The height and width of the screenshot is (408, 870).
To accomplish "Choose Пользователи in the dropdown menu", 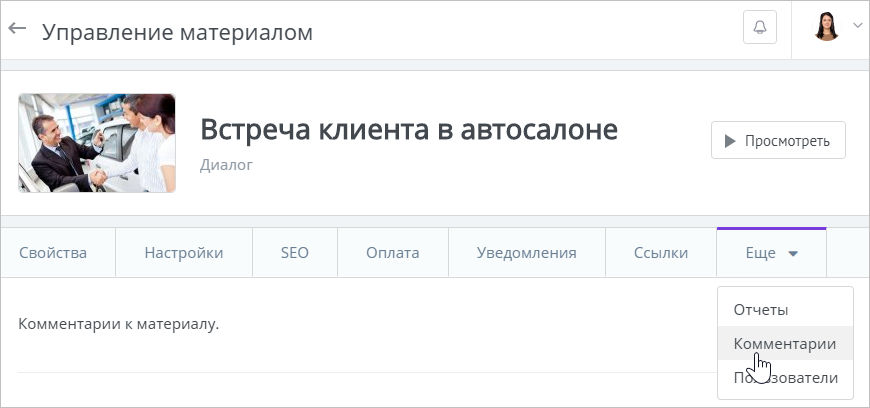I will tap(785, 378).
